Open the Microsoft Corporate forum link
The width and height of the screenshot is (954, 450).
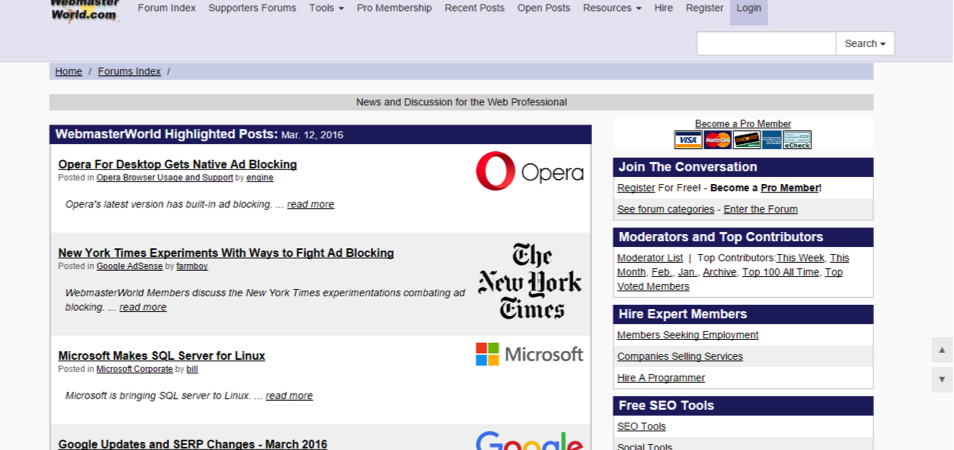click(x=134, y=369)
